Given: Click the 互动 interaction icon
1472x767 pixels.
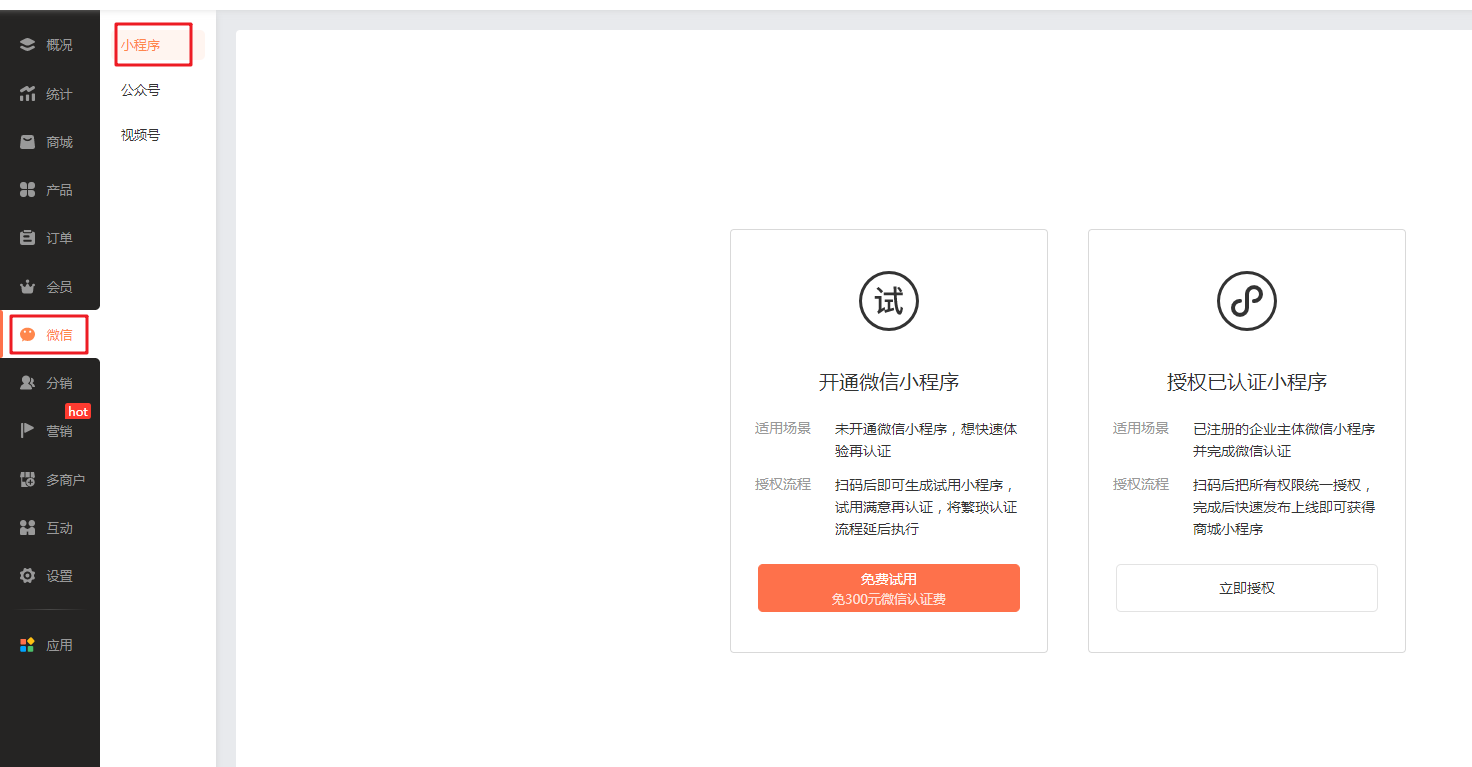Looking at the screenshot, I should click(x=27, y=528).
